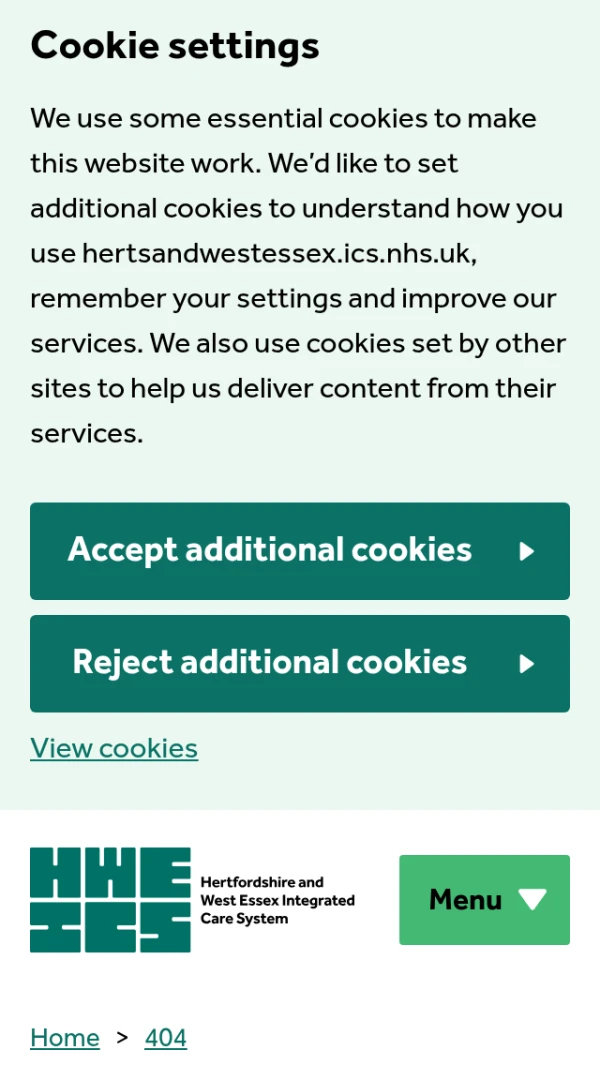Select the 404 breadcrumb link
This screenshot has width=600, height=1065.
pyautogui.click(x=166, y=1038)
